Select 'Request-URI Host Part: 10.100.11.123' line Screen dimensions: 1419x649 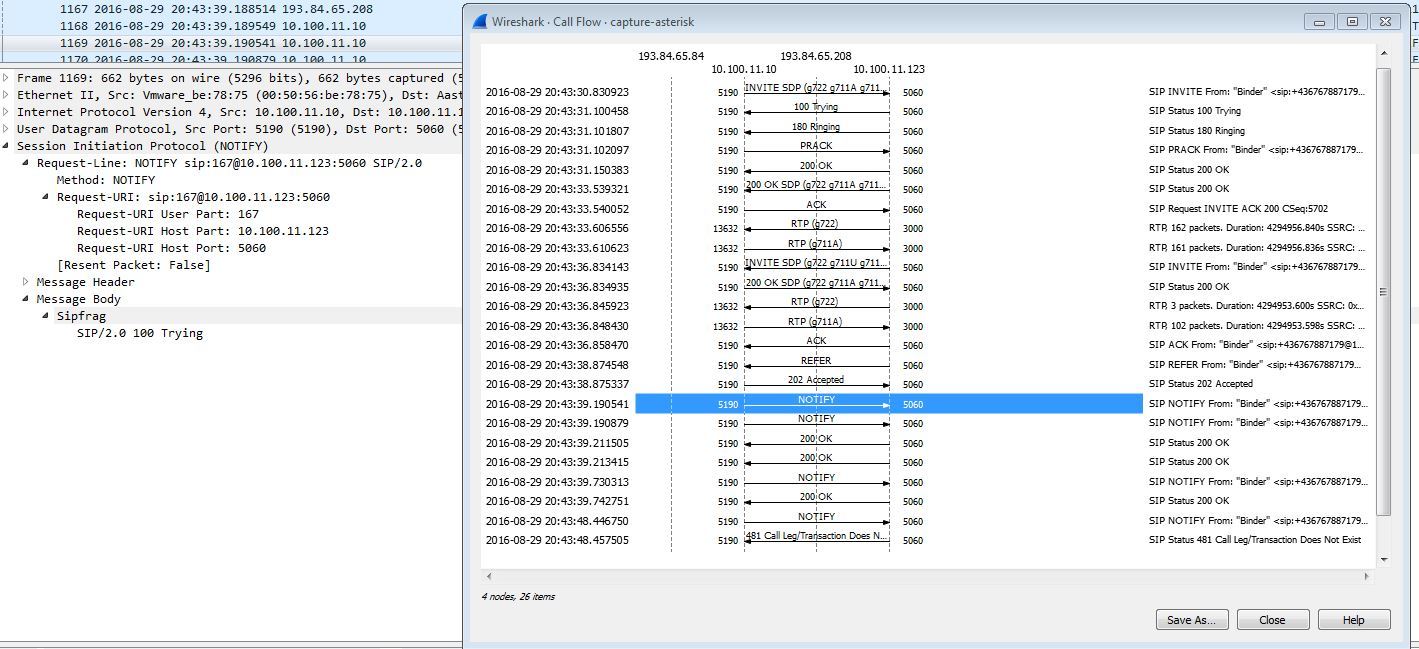[x=203, y=231]
